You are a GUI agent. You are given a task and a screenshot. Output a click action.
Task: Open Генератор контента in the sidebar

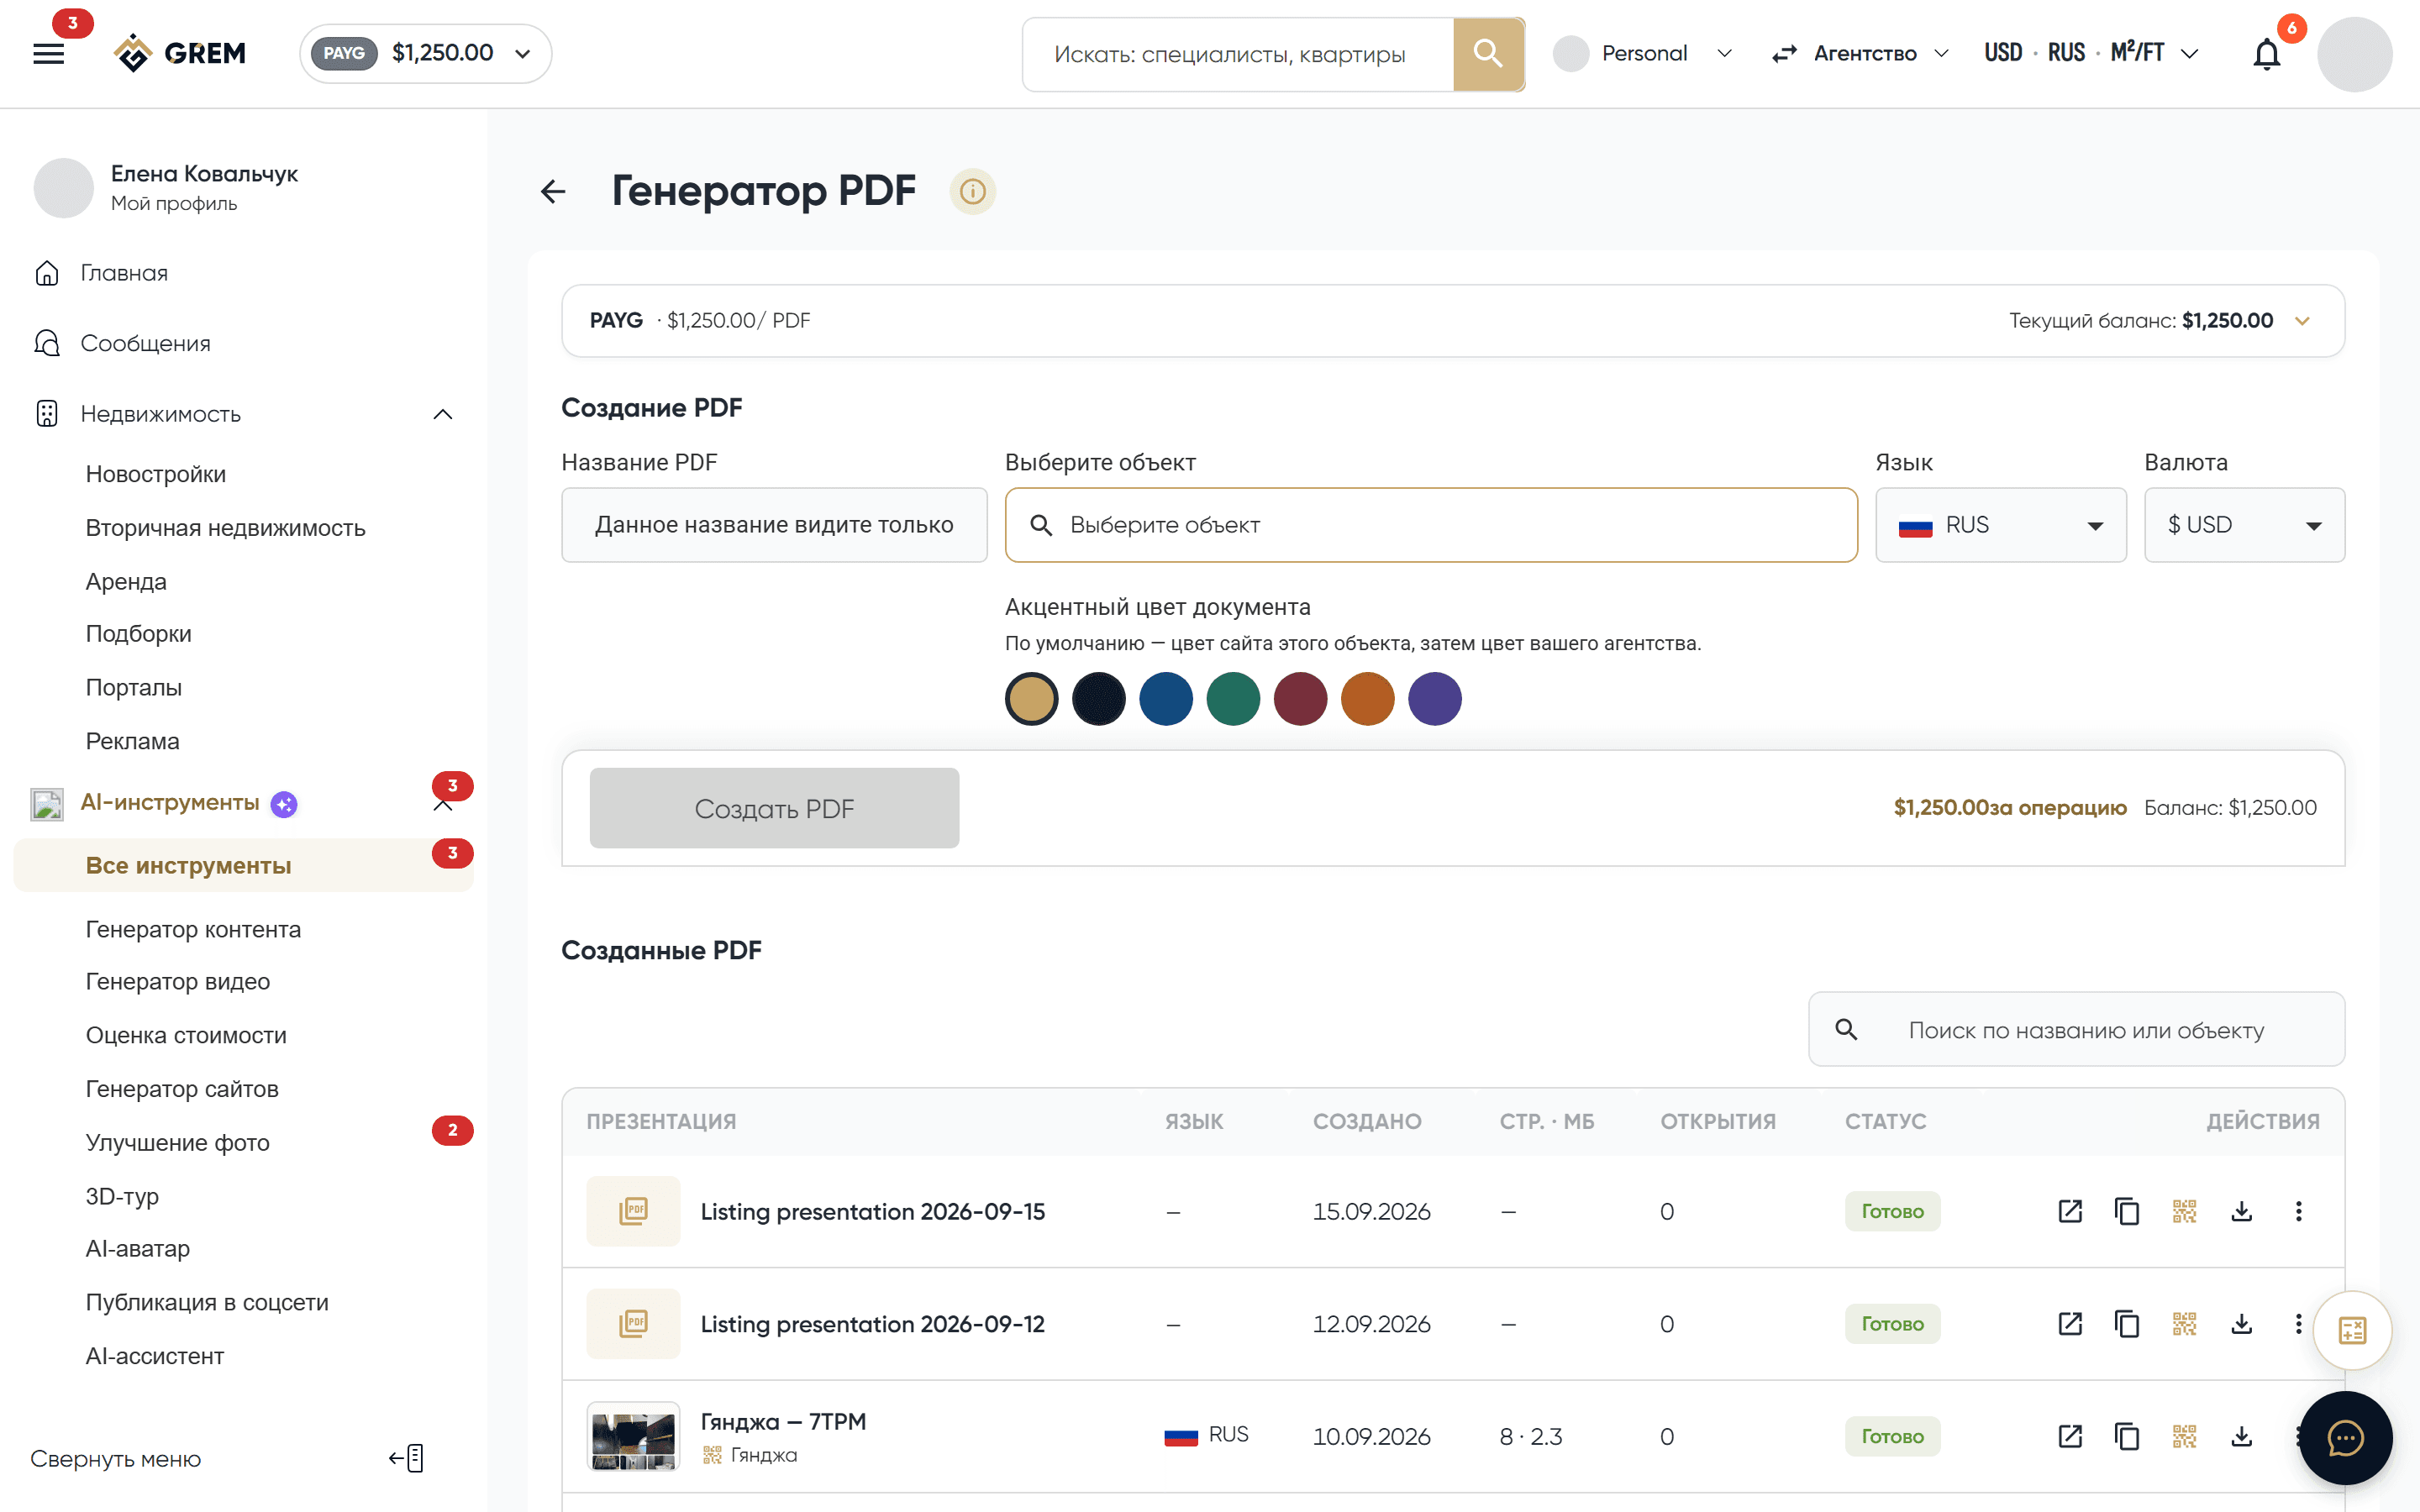pos(193,929)
